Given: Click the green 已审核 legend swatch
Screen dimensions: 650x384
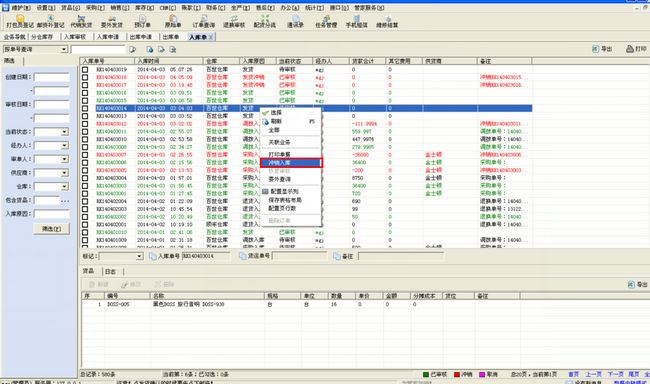Looking at the screenshot, I should (425, 374).
